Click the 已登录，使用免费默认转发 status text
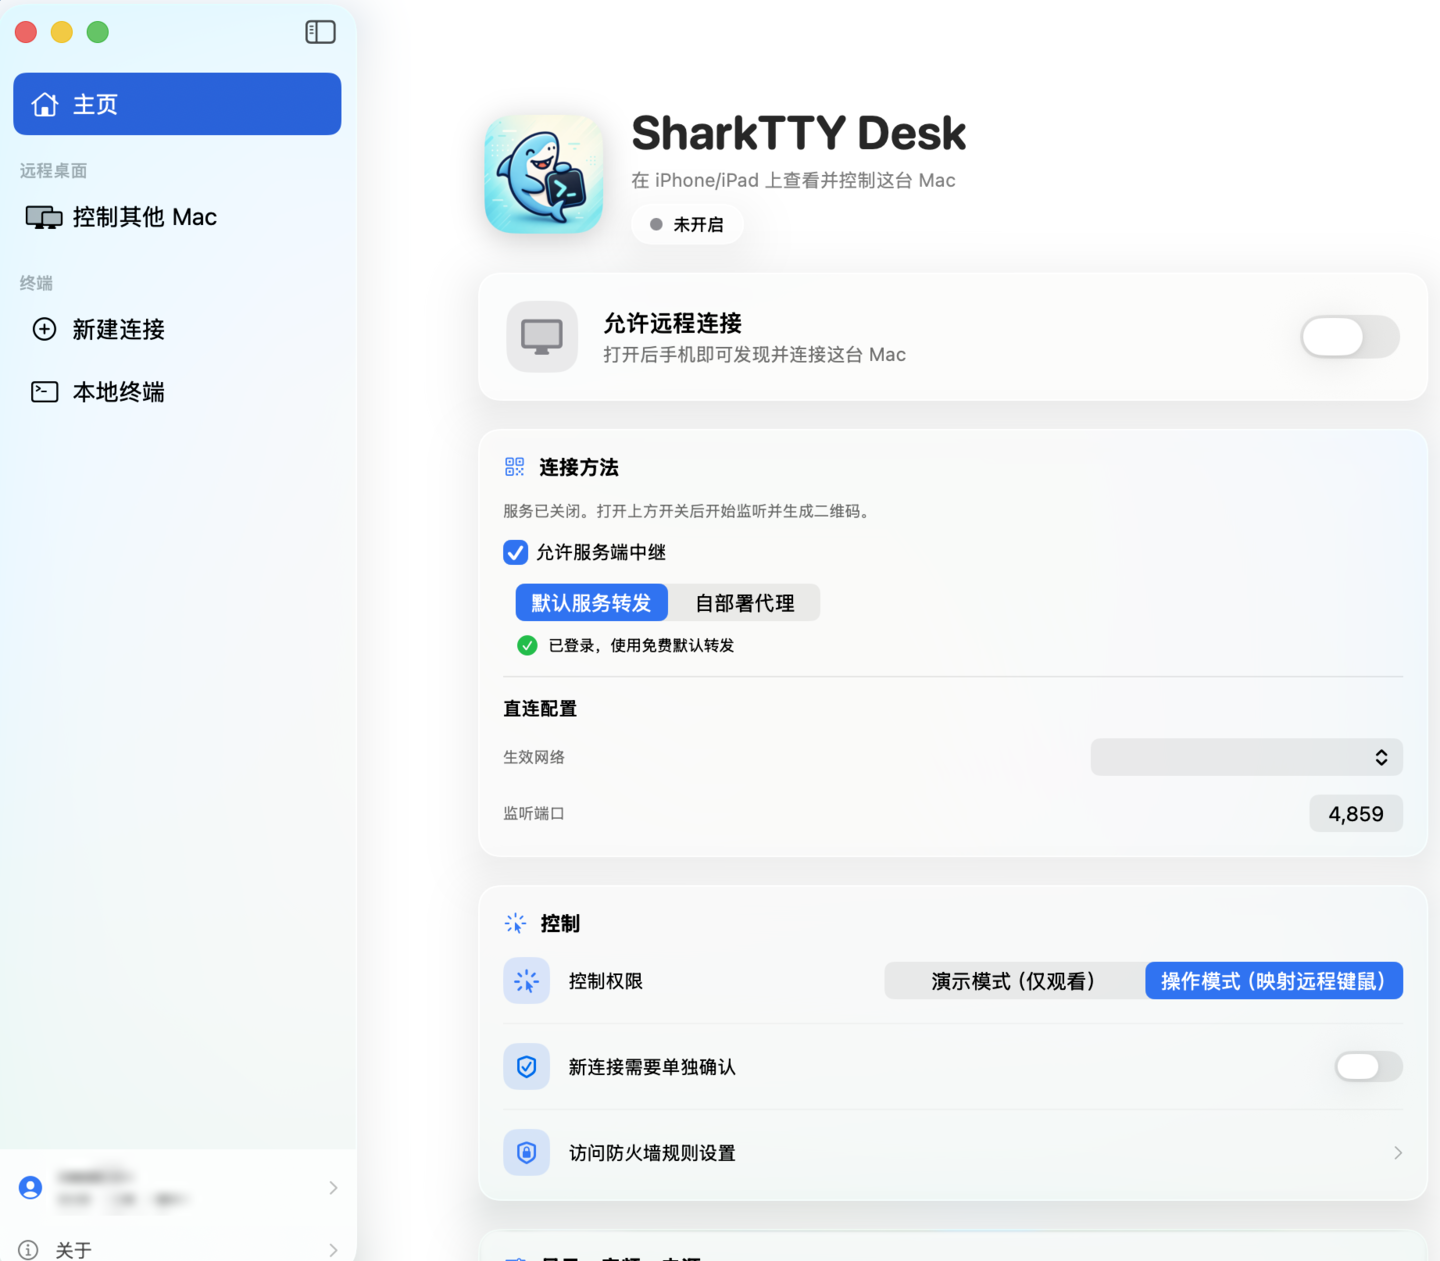1440x1261 pixels. coord(641,646)
